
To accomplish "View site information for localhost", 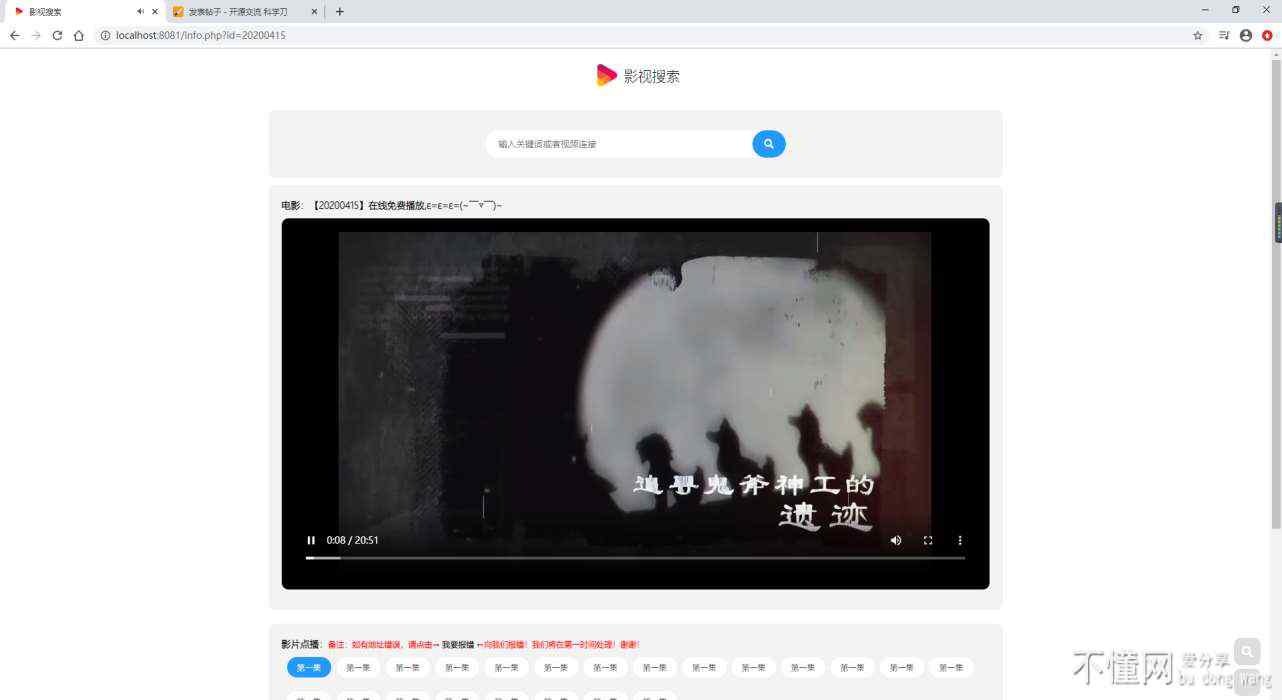I will point(105,35).
